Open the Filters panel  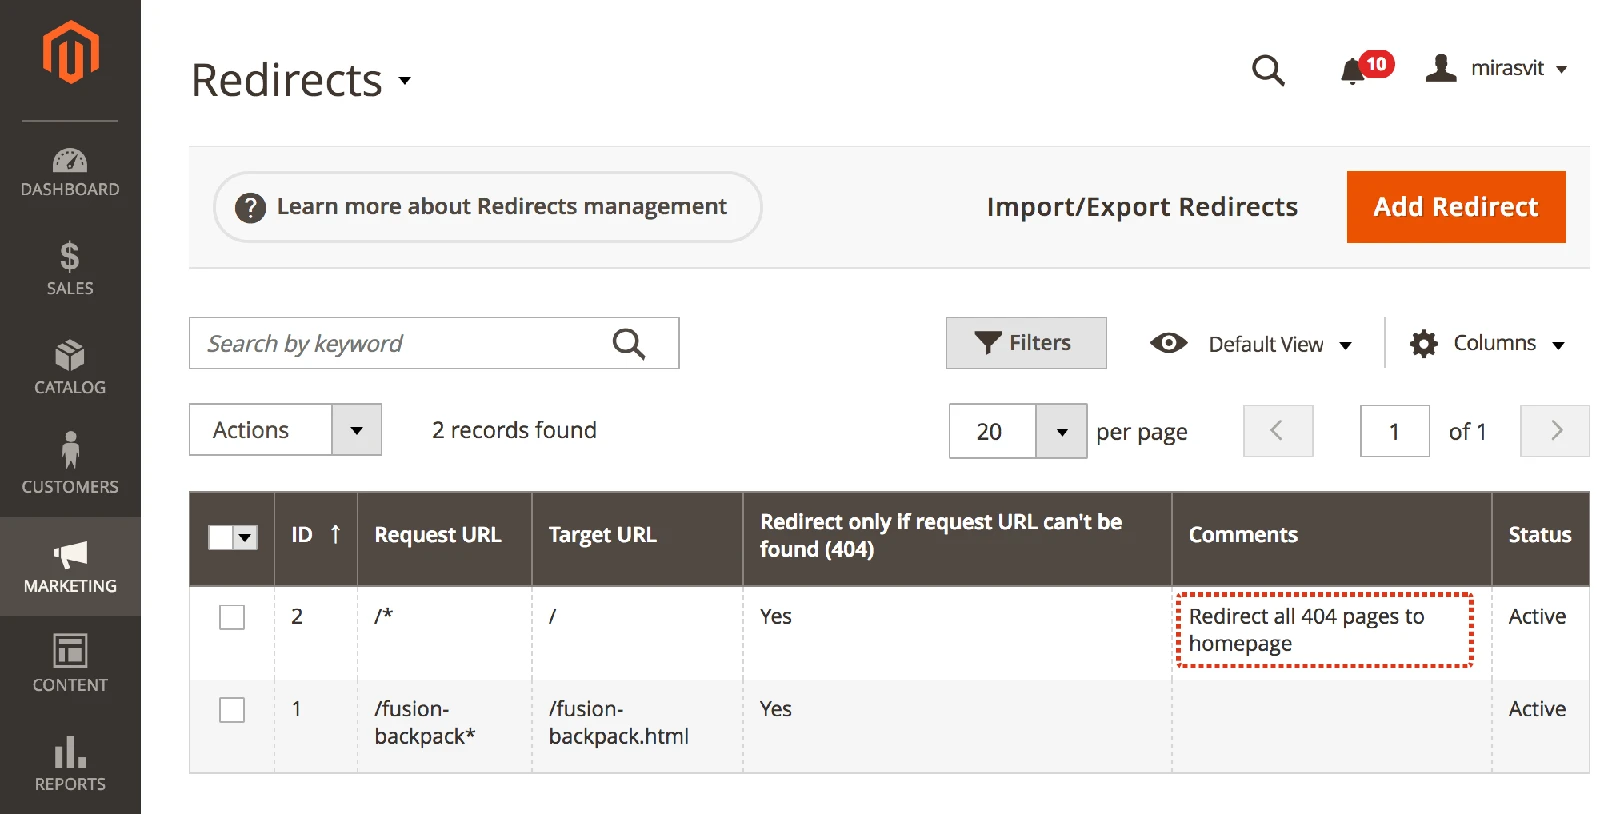[1026, 343]
